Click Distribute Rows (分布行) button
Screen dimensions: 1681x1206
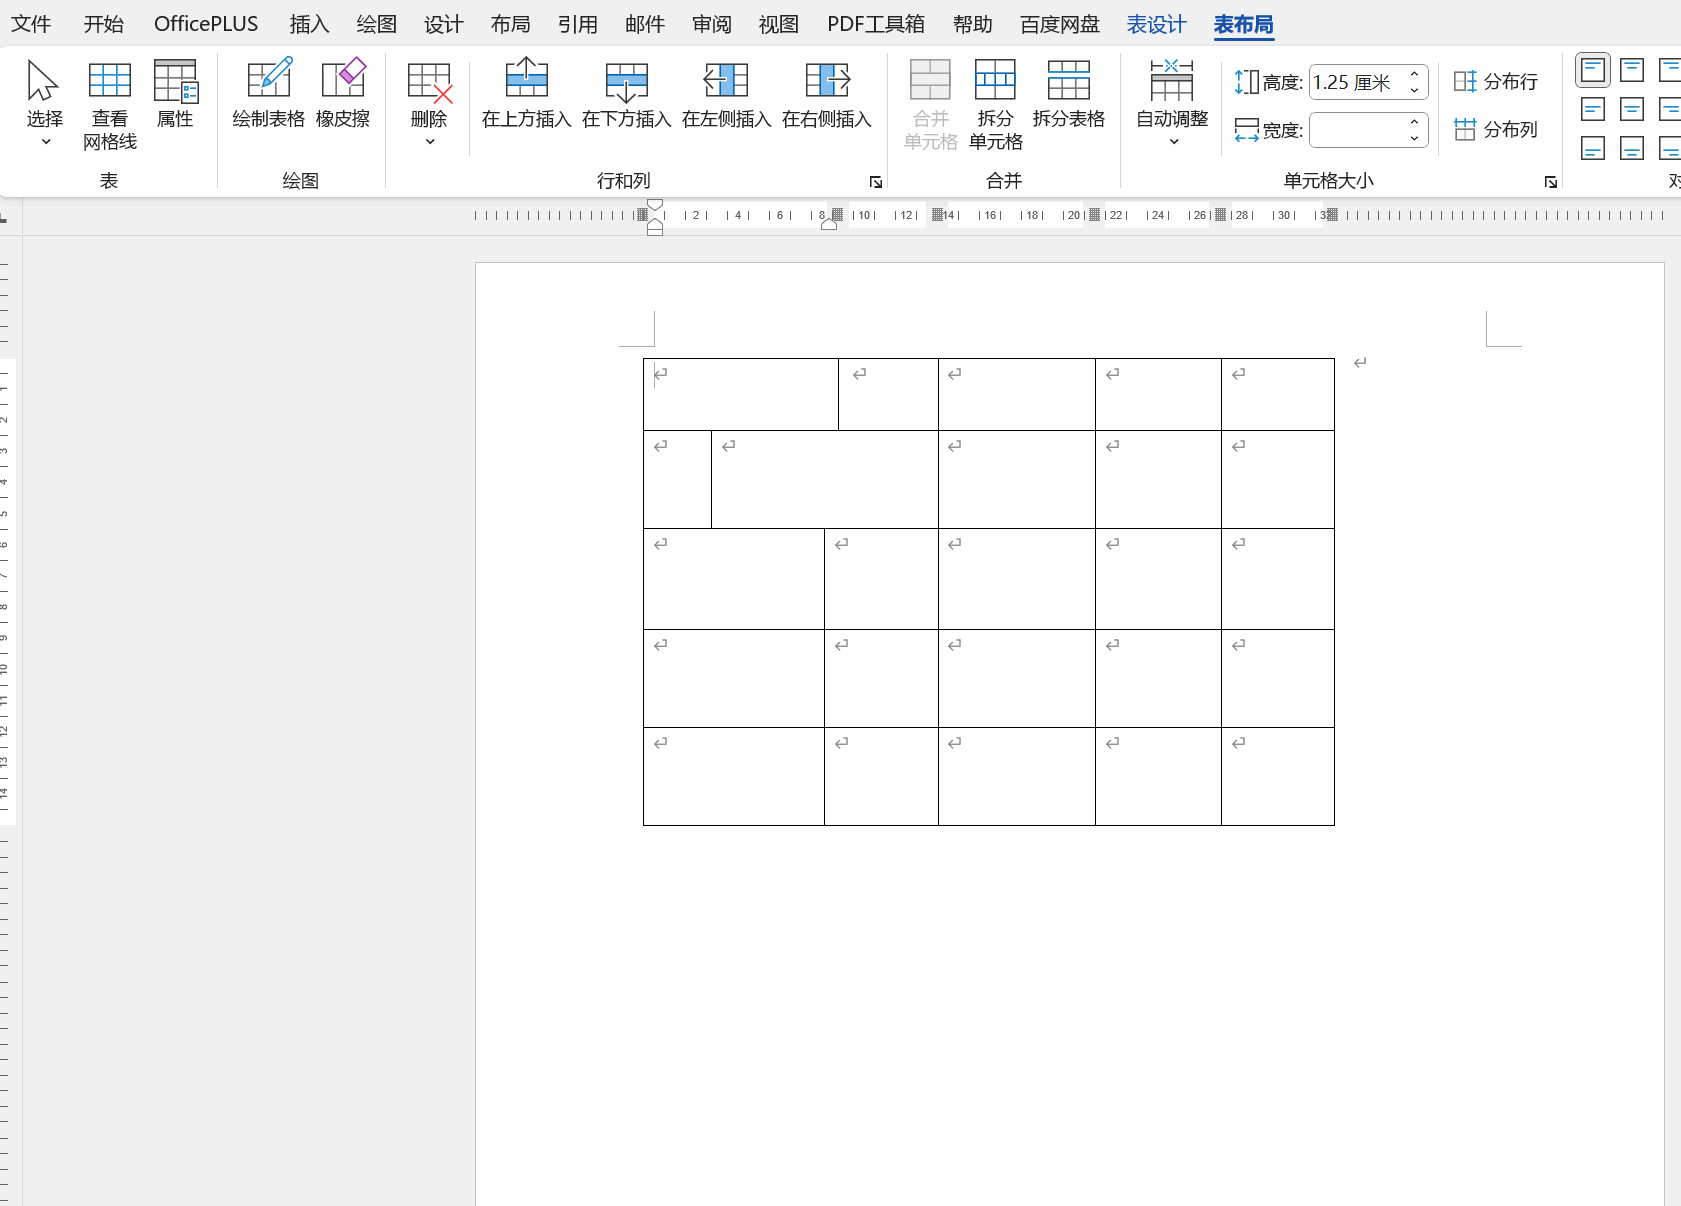pyautogui.click(x=1496, y=82)
